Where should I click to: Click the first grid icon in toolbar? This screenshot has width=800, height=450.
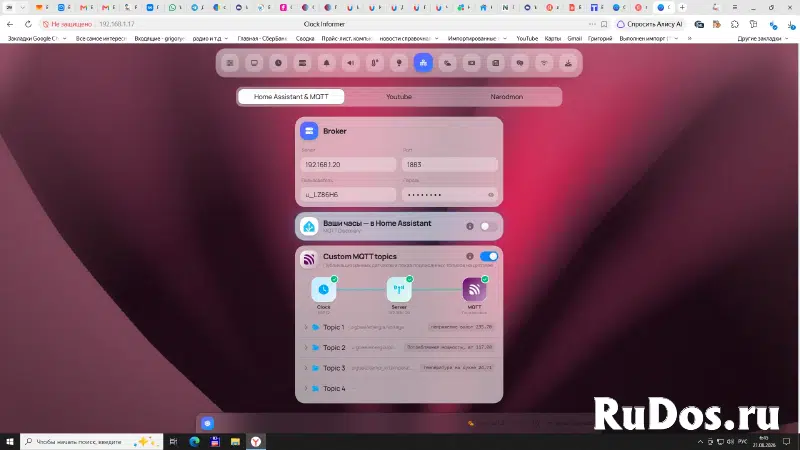230,63
